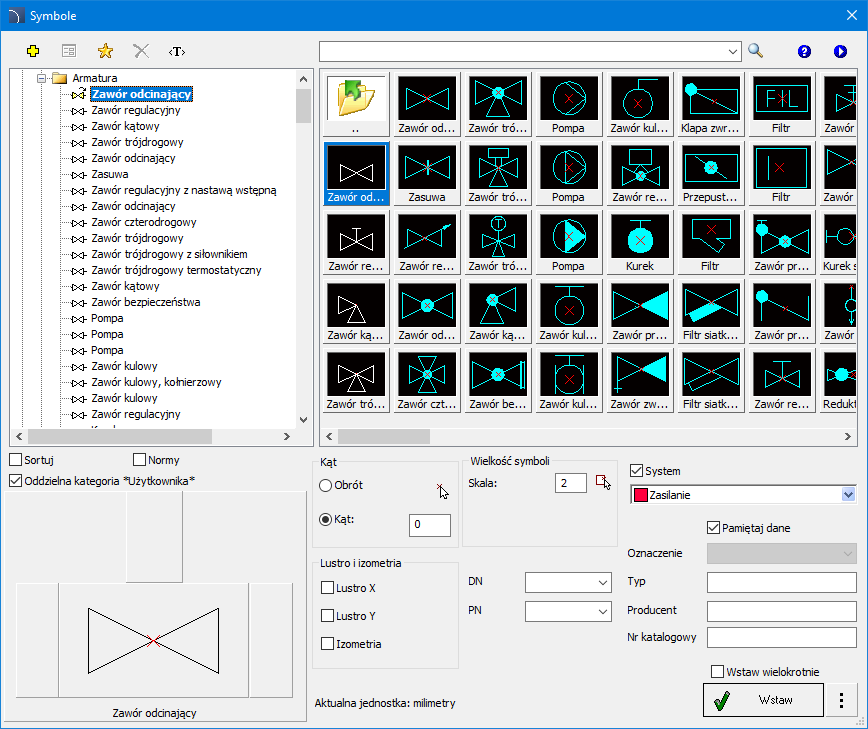
Task: Select Zawór bezpieczeństwa in the tree
Action: coord(145,302)
